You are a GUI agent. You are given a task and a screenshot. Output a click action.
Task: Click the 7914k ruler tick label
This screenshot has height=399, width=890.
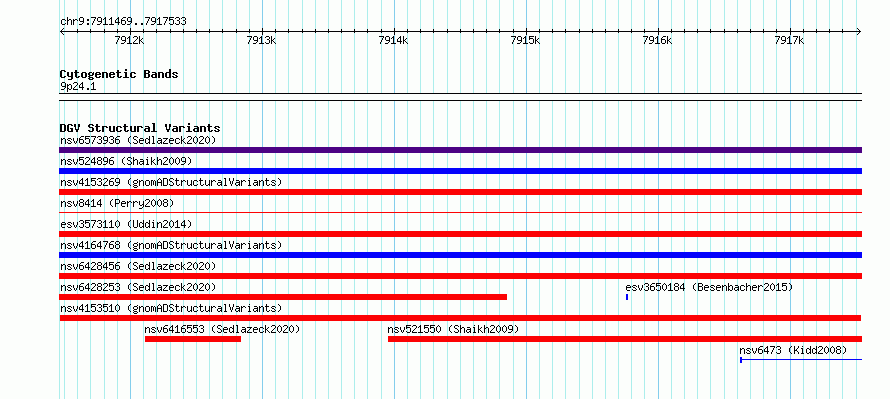(x=393, y=41)
